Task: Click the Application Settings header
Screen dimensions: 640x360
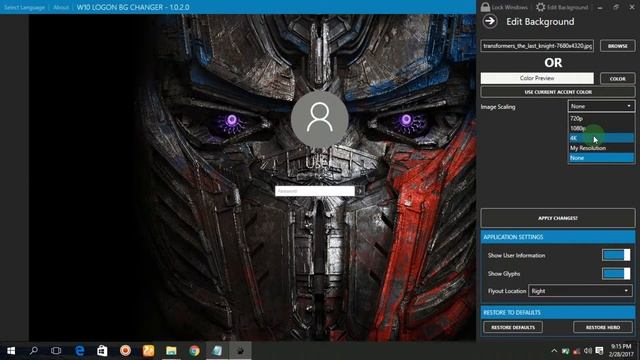Action: pos(558,237)
